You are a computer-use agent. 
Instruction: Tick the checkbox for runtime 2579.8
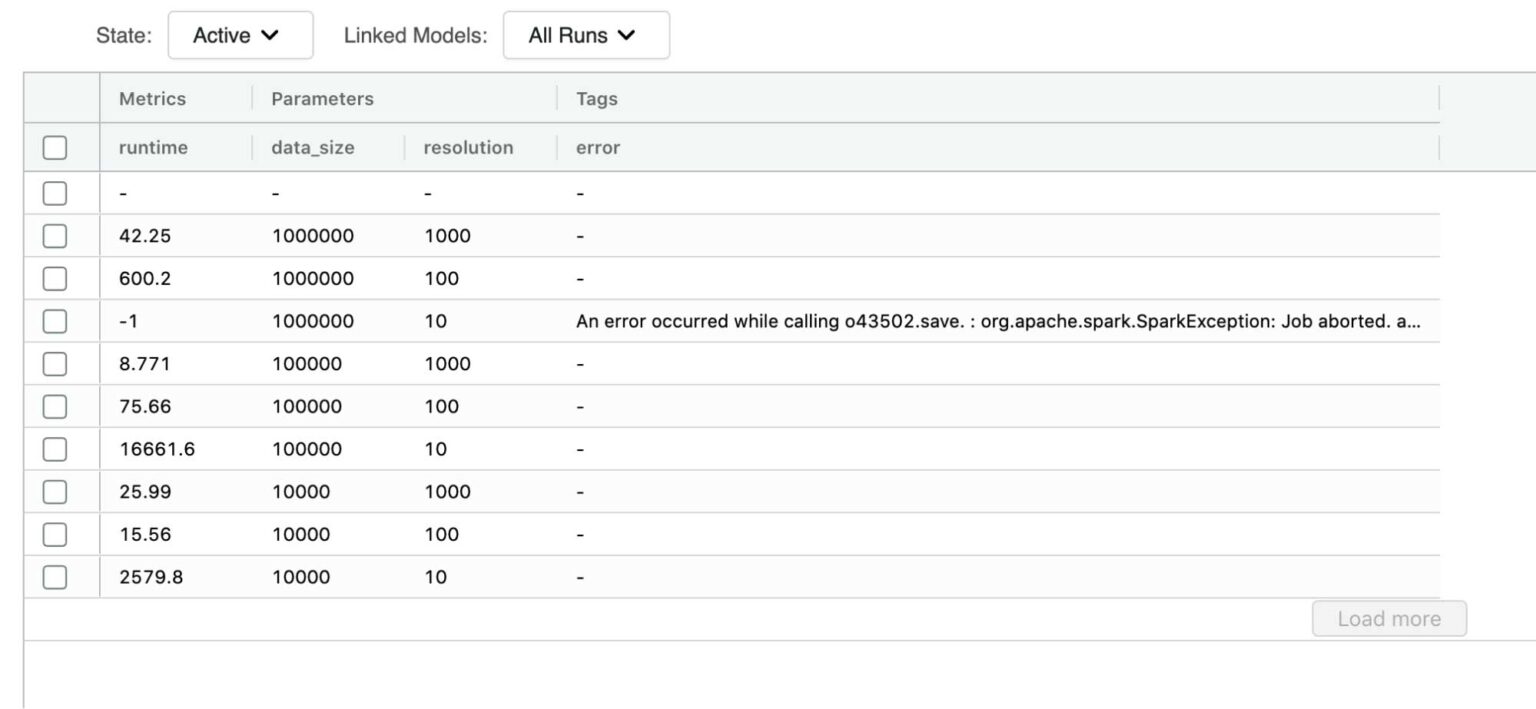point(55,577)
